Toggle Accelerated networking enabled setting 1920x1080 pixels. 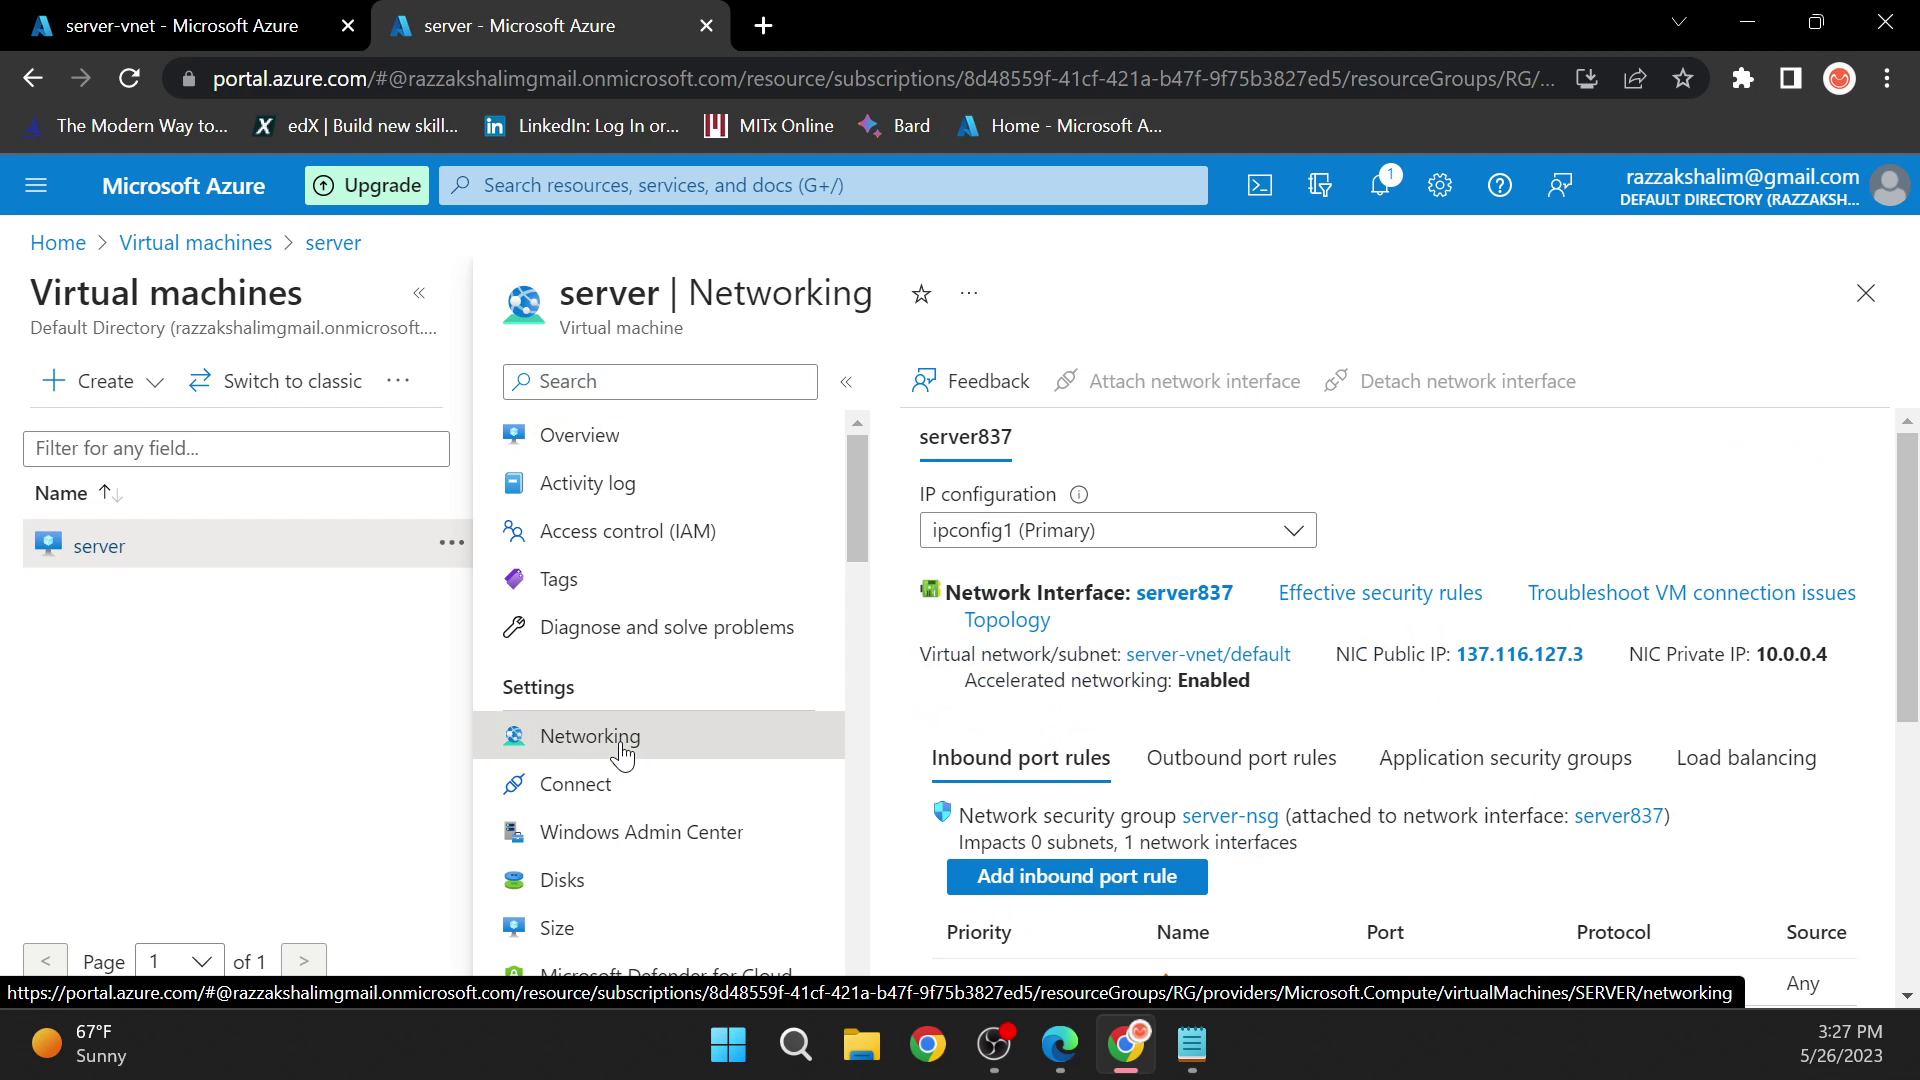[1216, 680]
